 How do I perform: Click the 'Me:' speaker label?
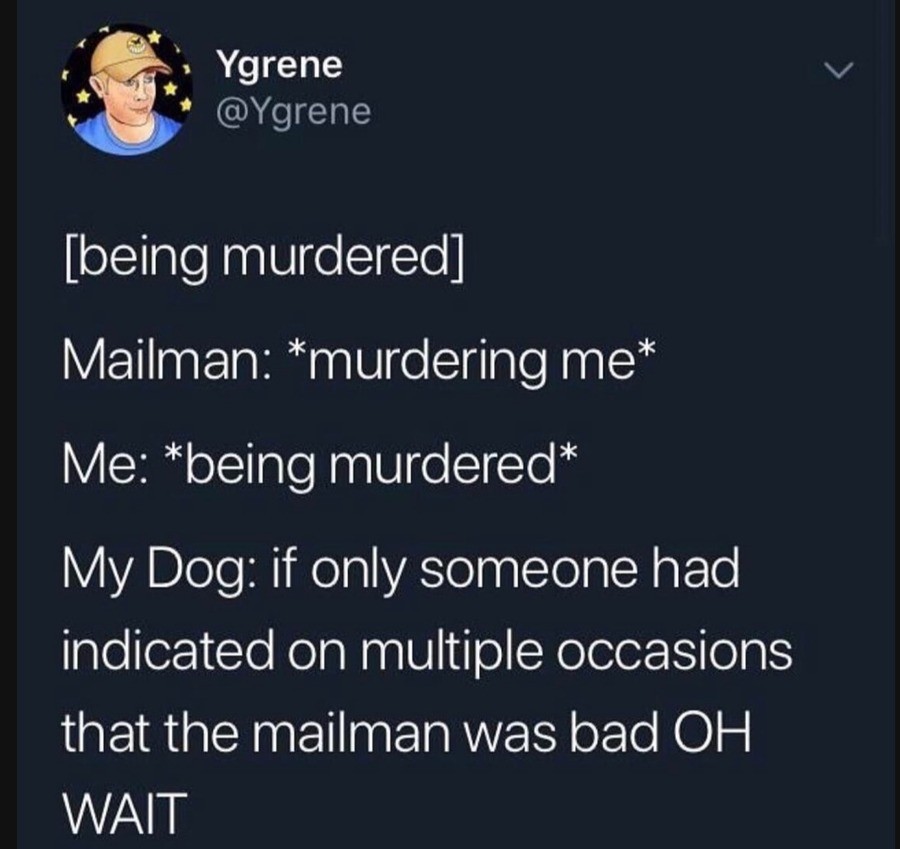107,466
